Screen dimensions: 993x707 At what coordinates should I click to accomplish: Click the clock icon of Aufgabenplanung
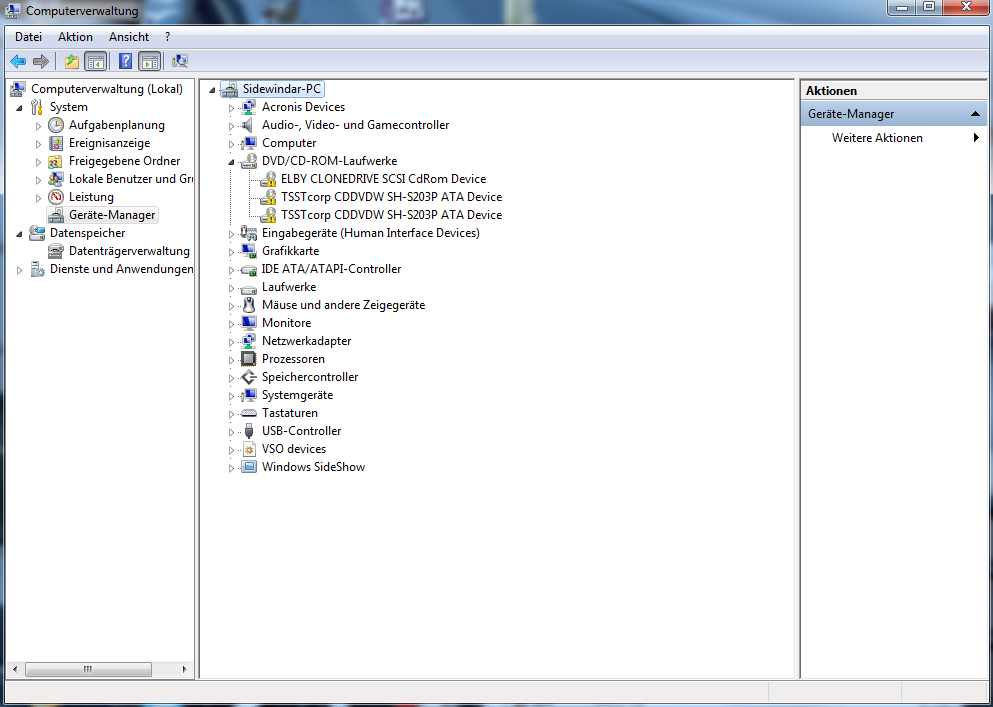pos(56,125)
